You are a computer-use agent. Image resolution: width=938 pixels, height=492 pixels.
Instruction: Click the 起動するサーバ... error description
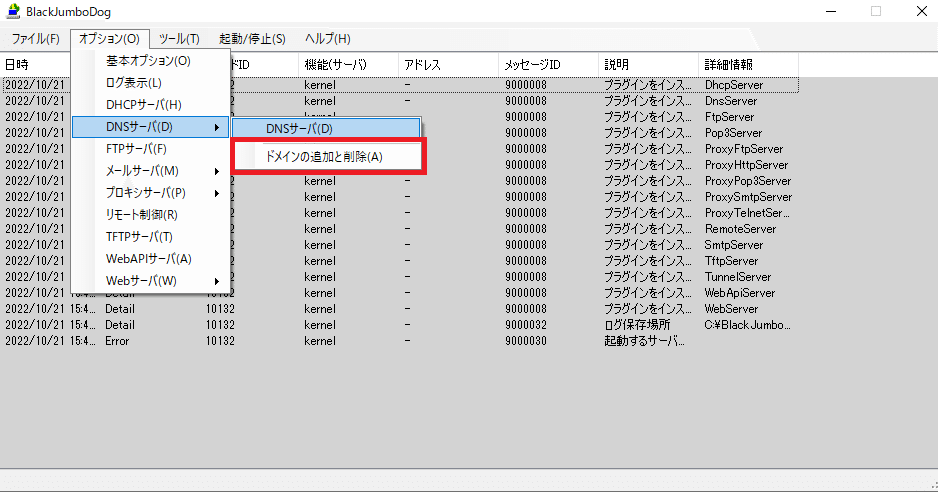(x=644, y=341)
